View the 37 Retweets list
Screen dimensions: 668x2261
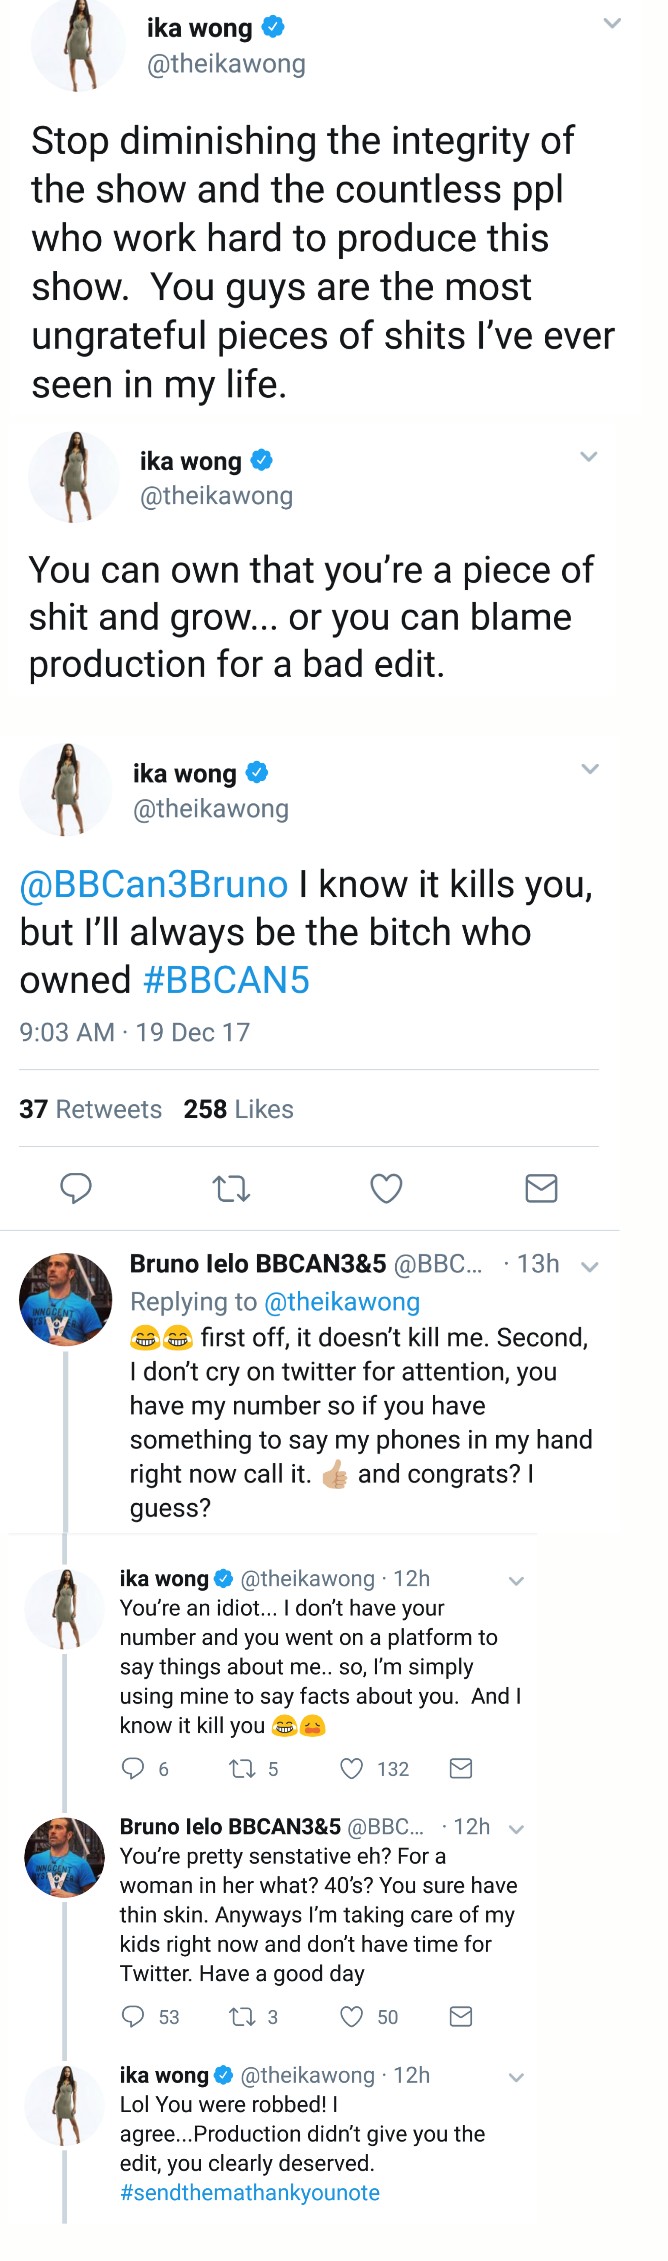pyautogui.click(x=90, y=1109)
